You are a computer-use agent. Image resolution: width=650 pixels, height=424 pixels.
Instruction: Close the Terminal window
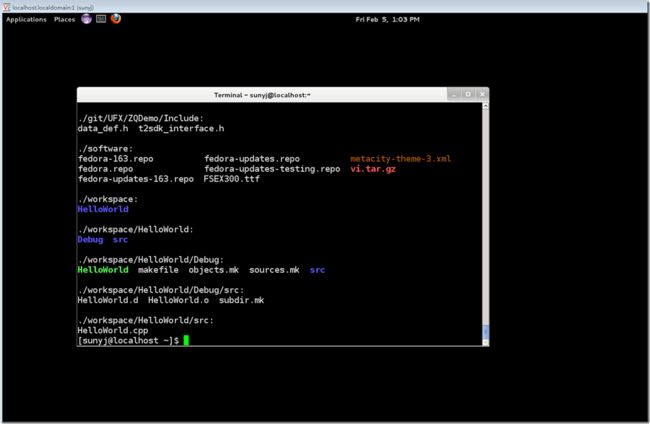coord(482,94)
